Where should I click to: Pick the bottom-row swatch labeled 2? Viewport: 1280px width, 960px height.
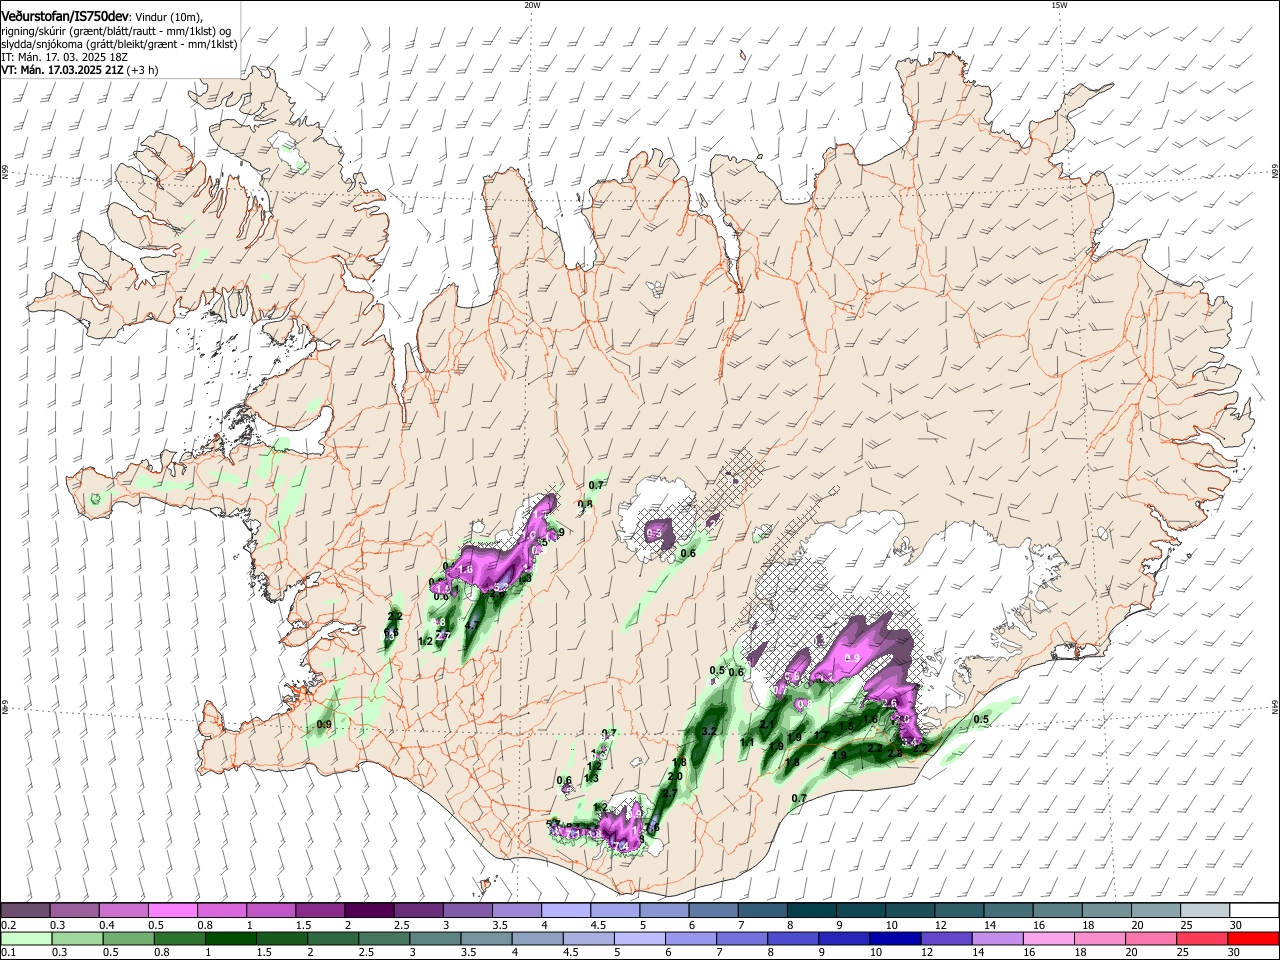[333, 939]
